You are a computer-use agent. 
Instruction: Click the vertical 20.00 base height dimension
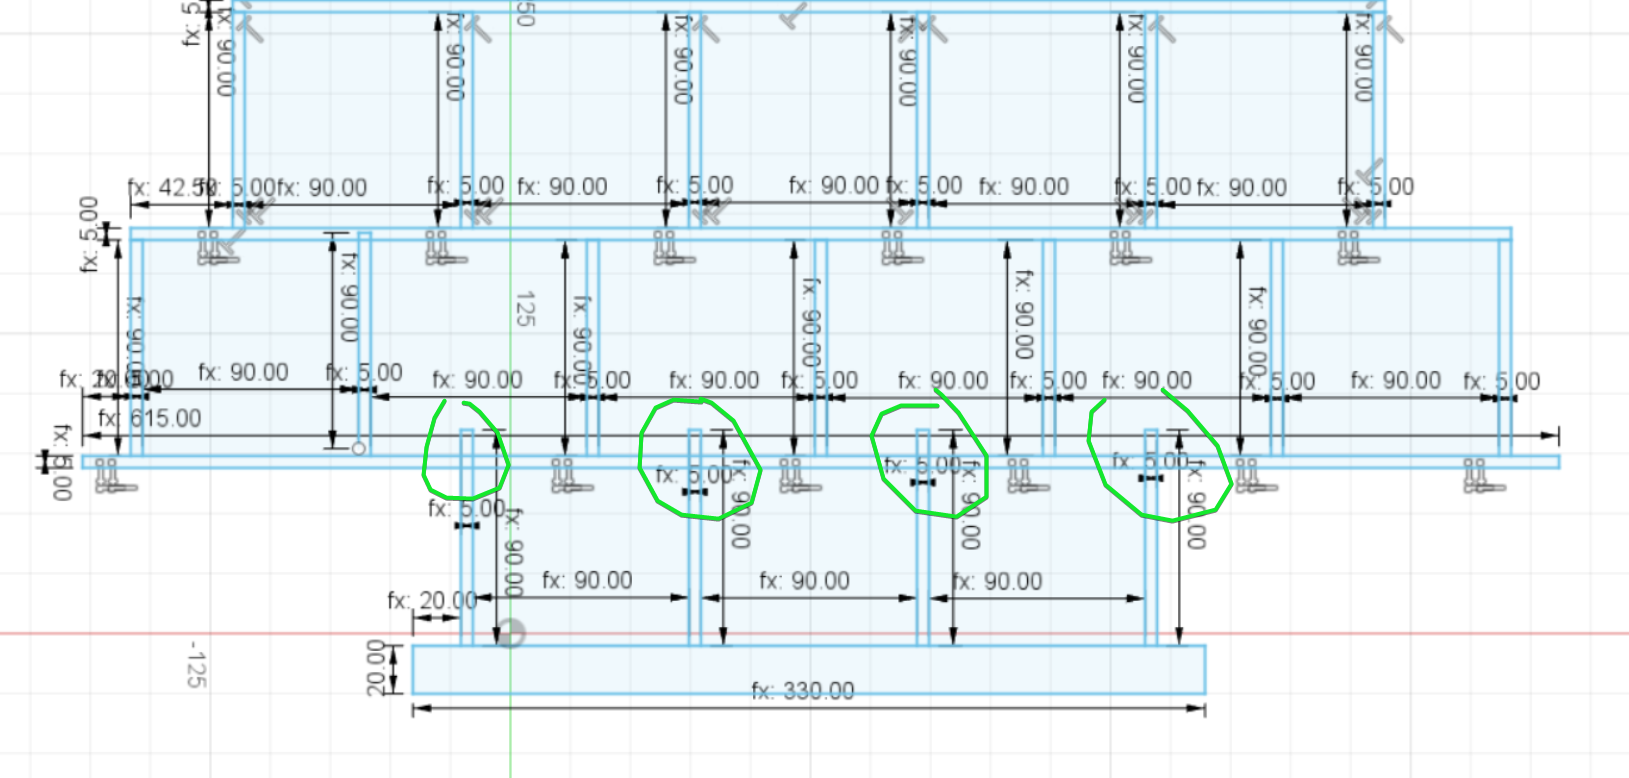tap(376, 668)
